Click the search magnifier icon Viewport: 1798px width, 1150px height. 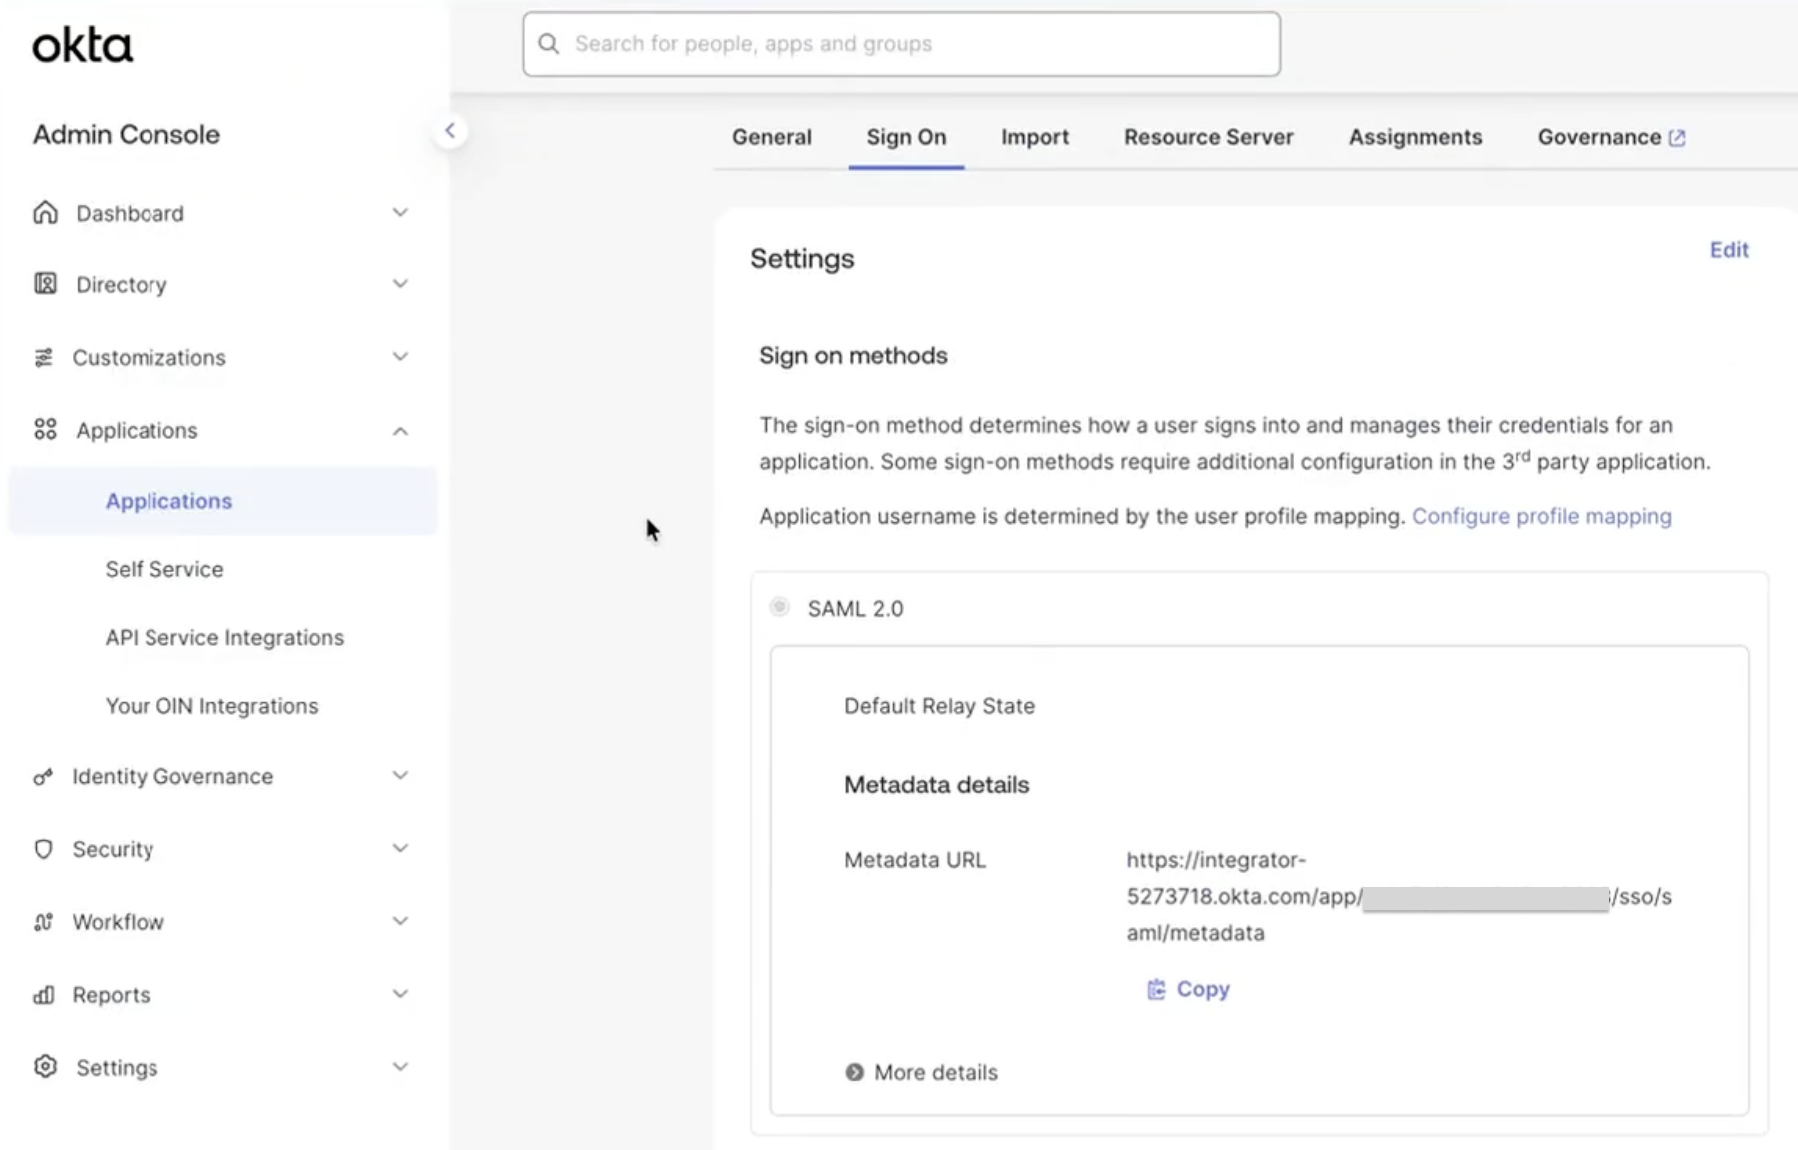548,44
